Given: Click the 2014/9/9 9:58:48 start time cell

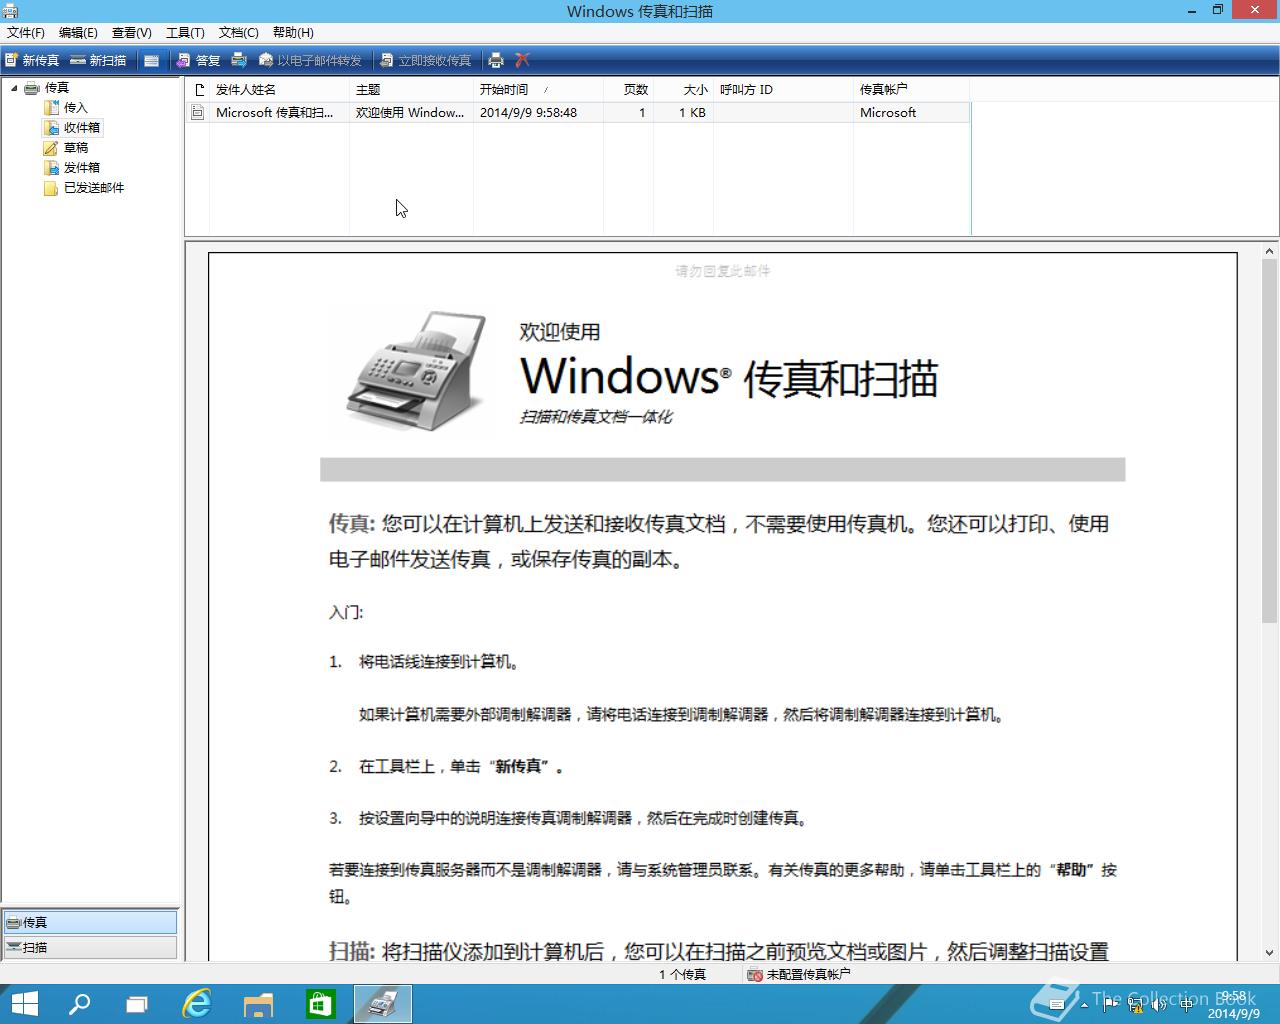Looking at the screenshot, I should coord(528,113).
